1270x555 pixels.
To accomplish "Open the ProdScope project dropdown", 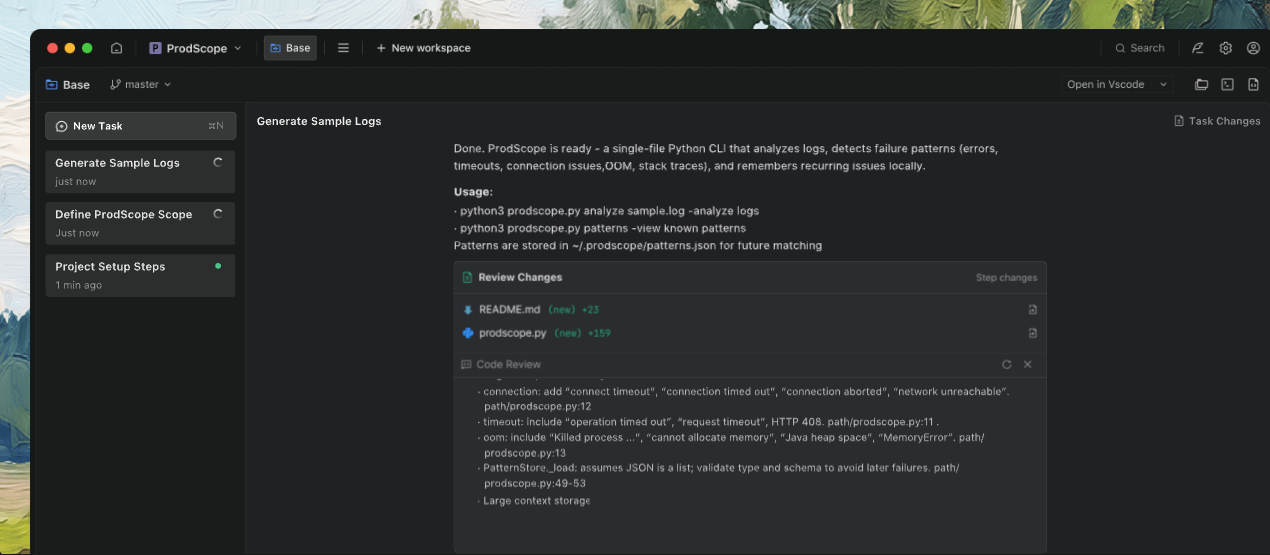I will pyautogui.click(x=196, y=48).
